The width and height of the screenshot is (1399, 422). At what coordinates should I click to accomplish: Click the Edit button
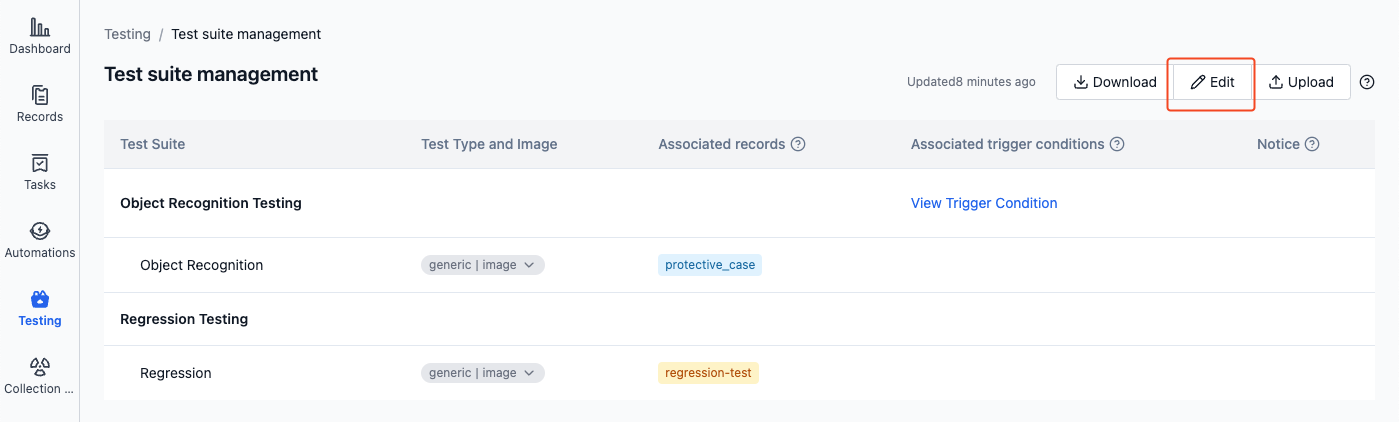tap(1212, 82)
